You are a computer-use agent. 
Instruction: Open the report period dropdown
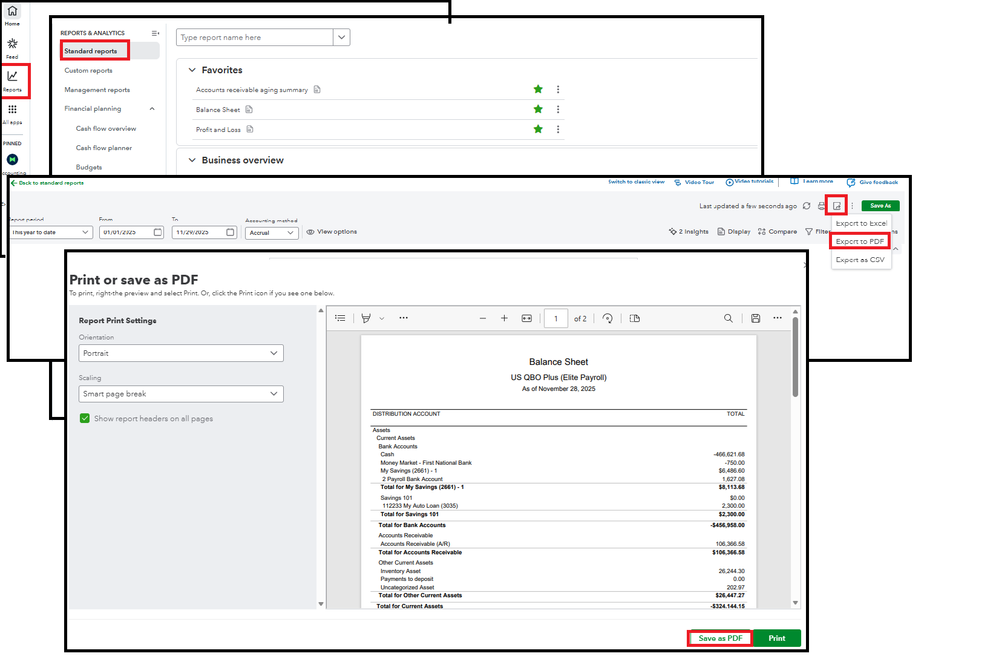click(51, 232)
